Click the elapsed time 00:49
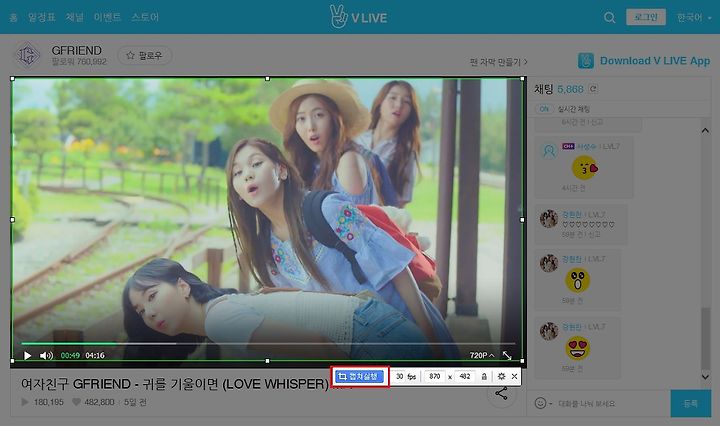720x426 pixels. pos(70,356)
